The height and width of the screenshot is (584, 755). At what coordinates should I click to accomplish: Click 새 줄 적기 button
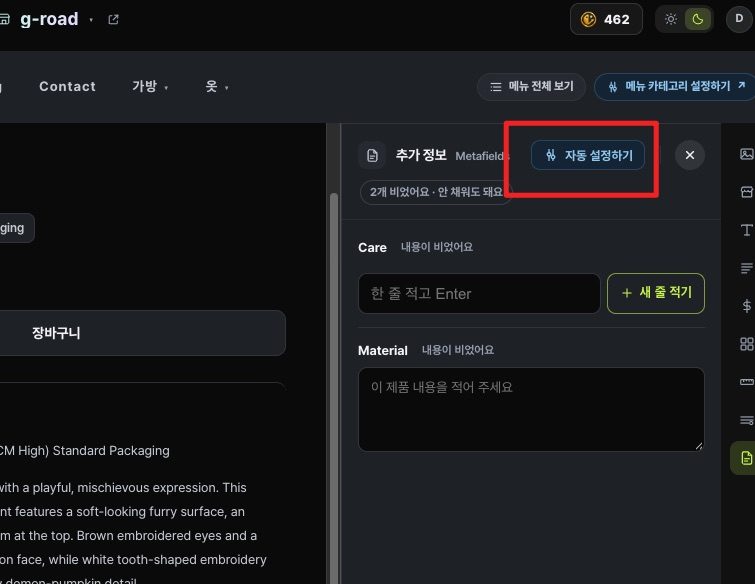point(656,293)
